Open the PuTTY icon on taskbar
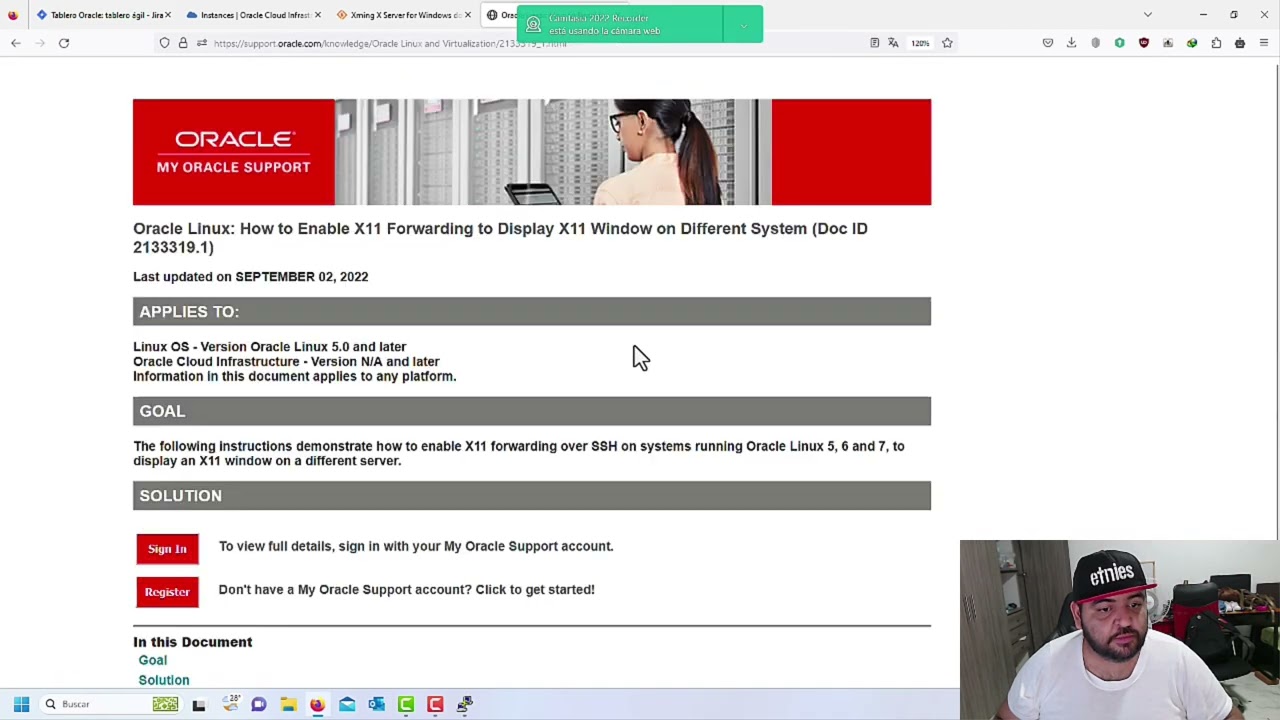This screenshot has height=720, width=1280. click(465, 704)
